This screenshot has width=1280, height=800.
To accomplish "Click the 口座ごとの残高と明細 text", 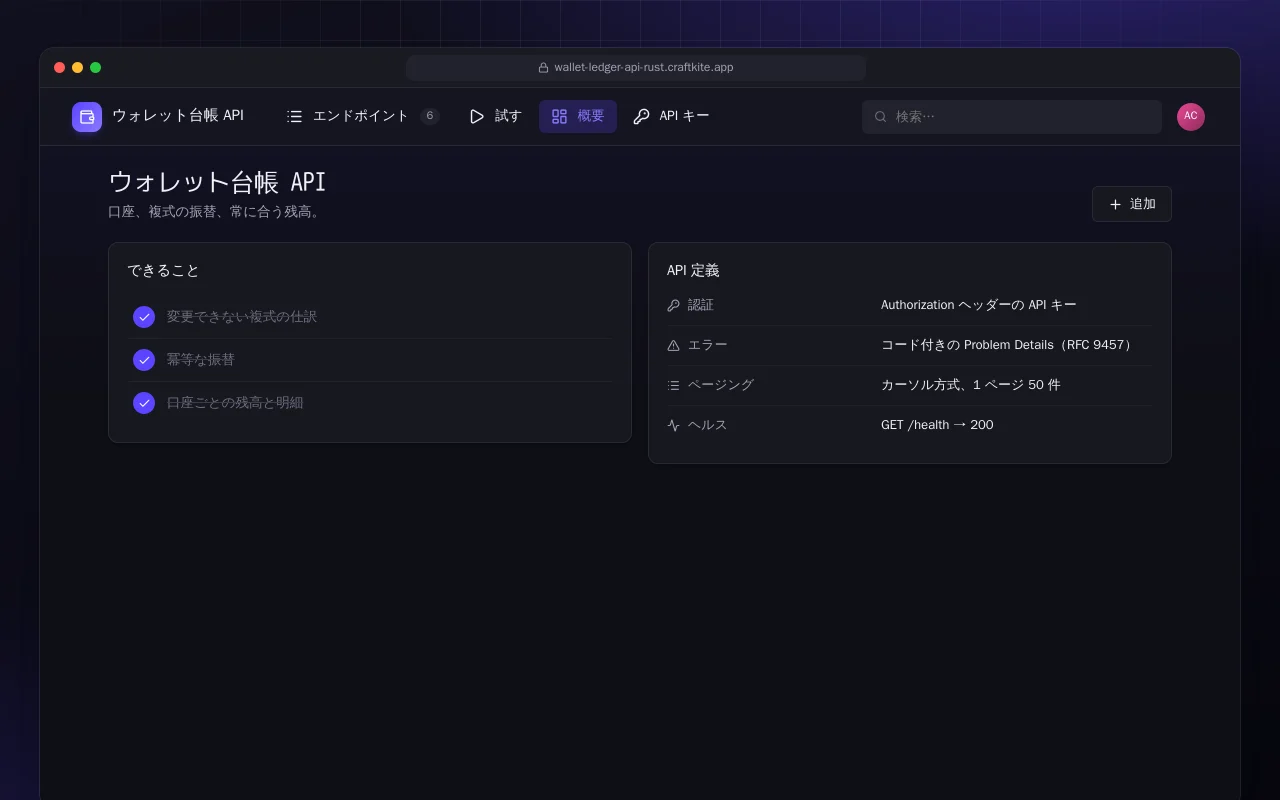I will coord(235,403).
